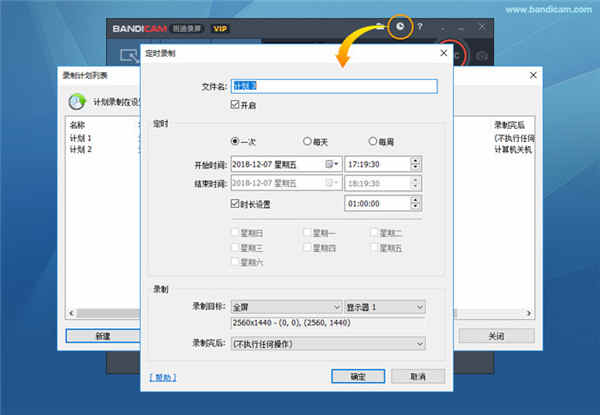
Task: Check the 星期五 checkbox
Action: [374, 247]
